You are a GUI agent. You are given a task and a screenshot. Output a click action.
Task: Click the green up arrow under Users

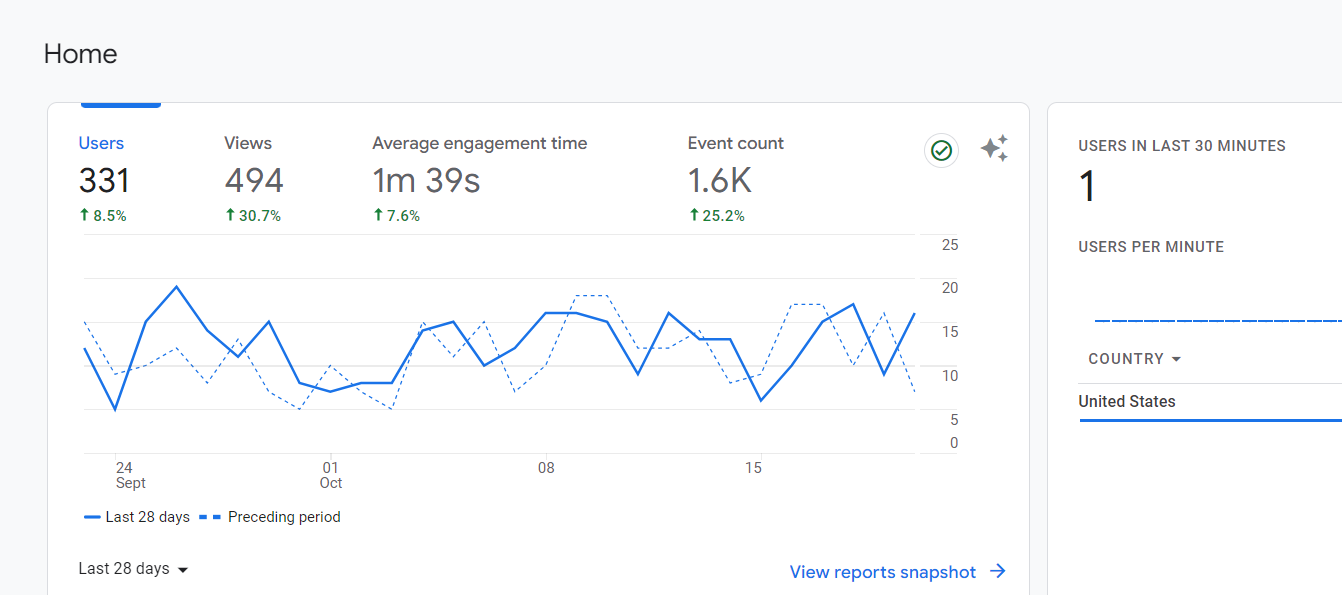[x=84, y=215]
